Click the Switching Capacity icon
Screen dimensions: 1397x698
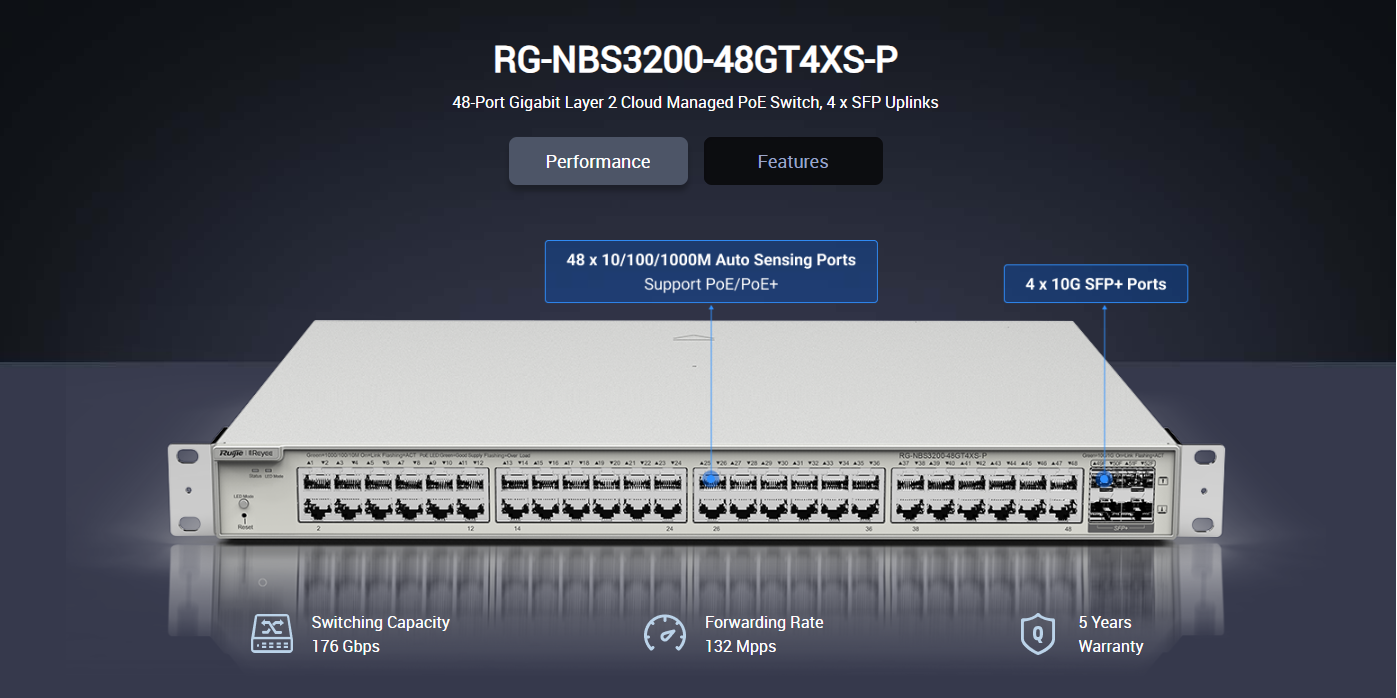(272, 634)
